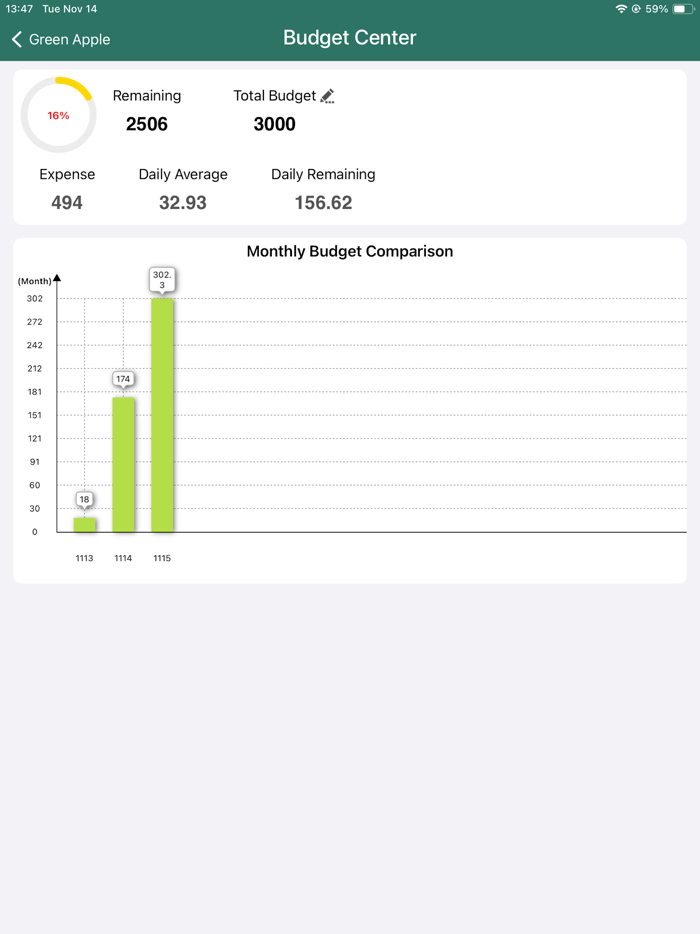Tap the Expense value 494

pos(67,202)
